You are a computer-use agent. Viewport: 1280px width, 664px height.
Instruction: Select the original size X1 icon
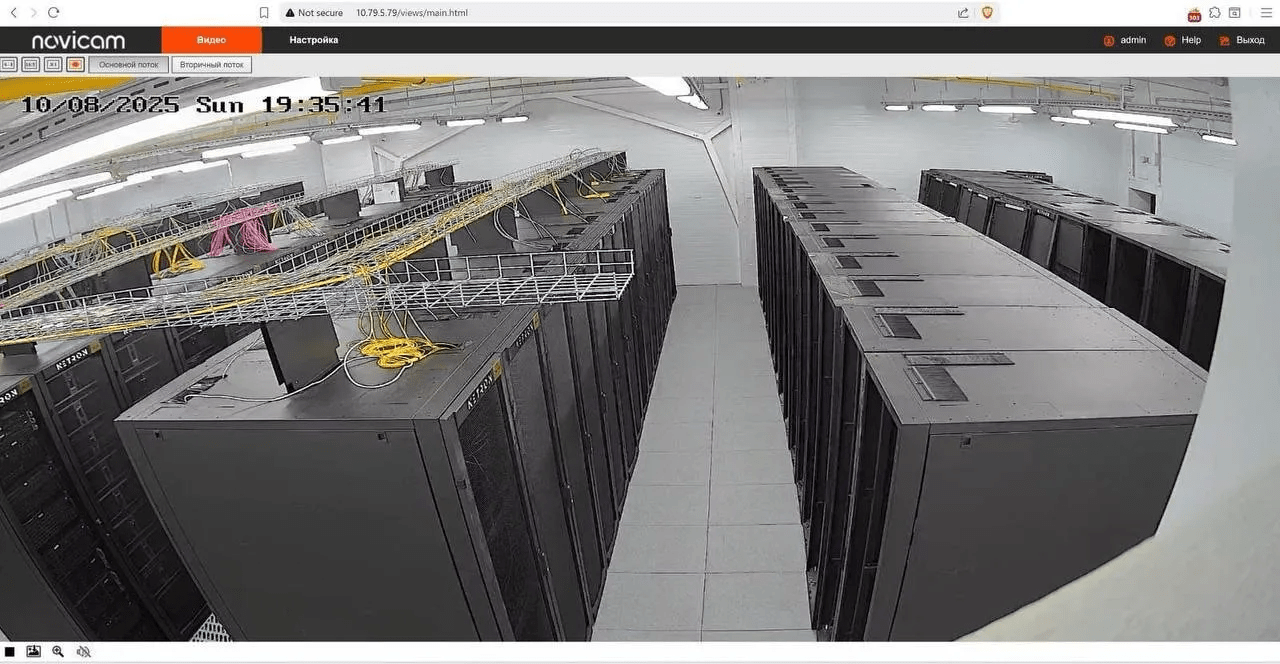53,65
